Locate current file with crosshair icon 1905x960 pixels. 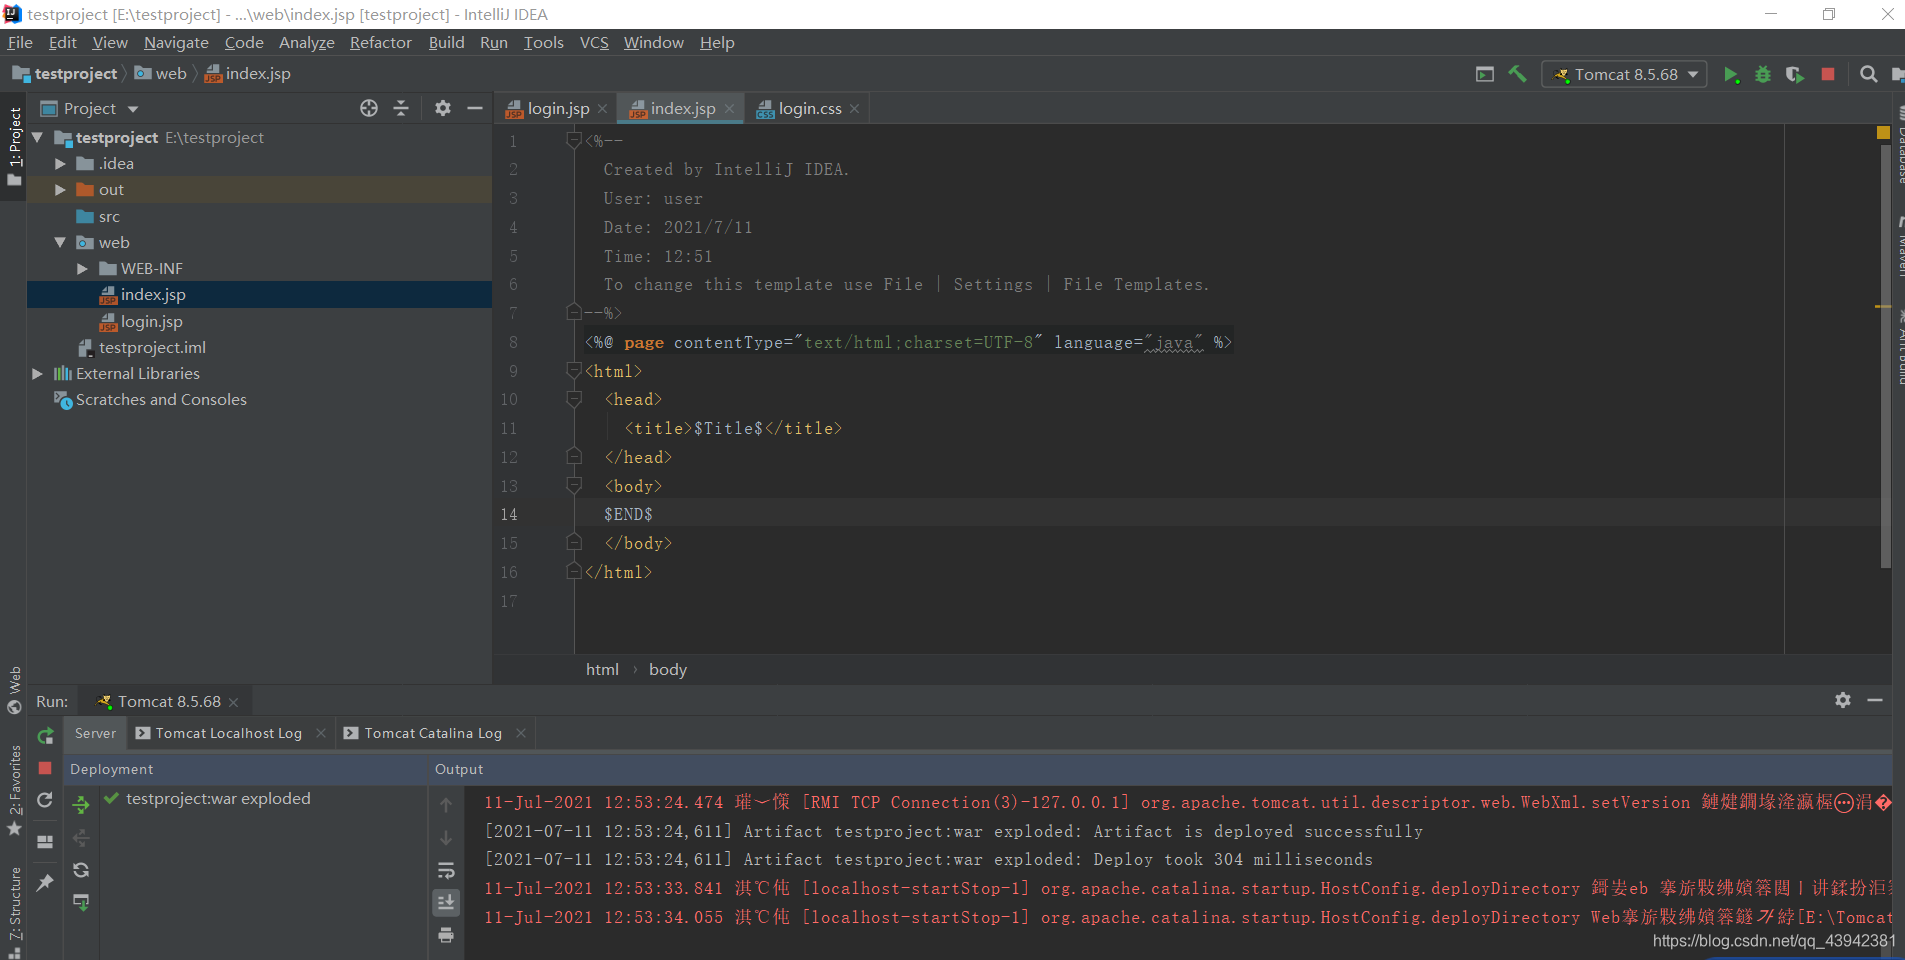click(x=369, y=108)
